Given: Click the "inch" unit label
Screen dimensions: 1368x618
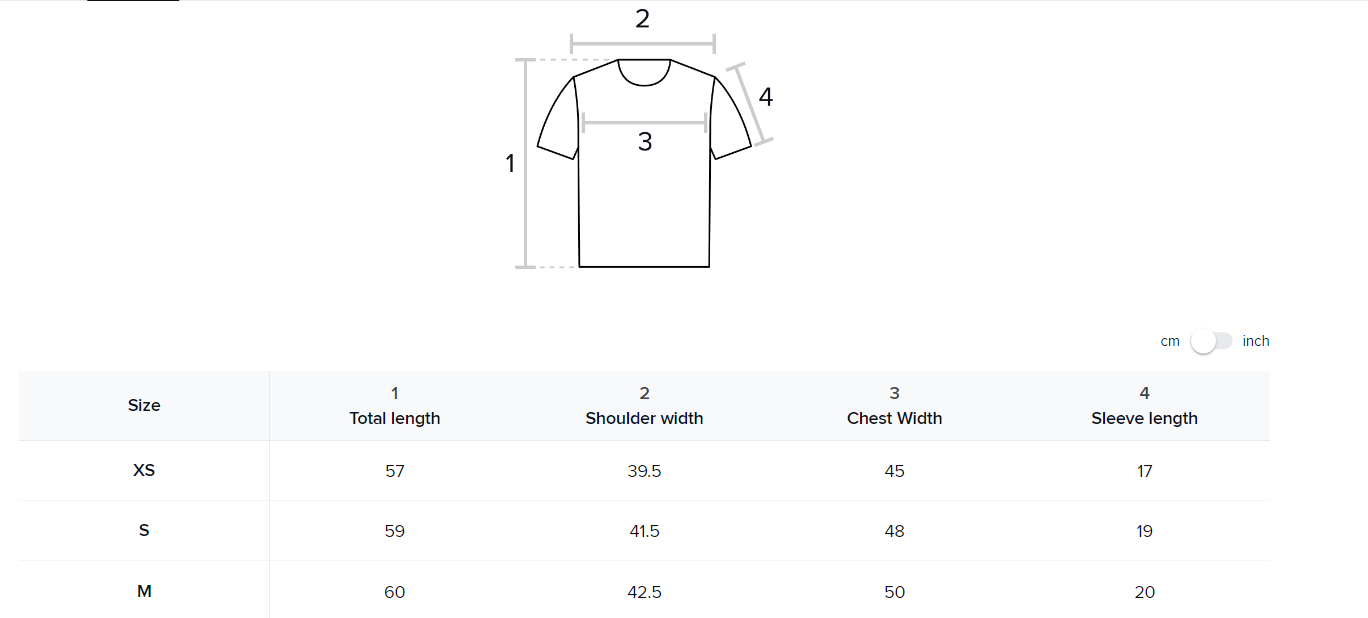Looking at the screenshot, I should point(1256,341).
